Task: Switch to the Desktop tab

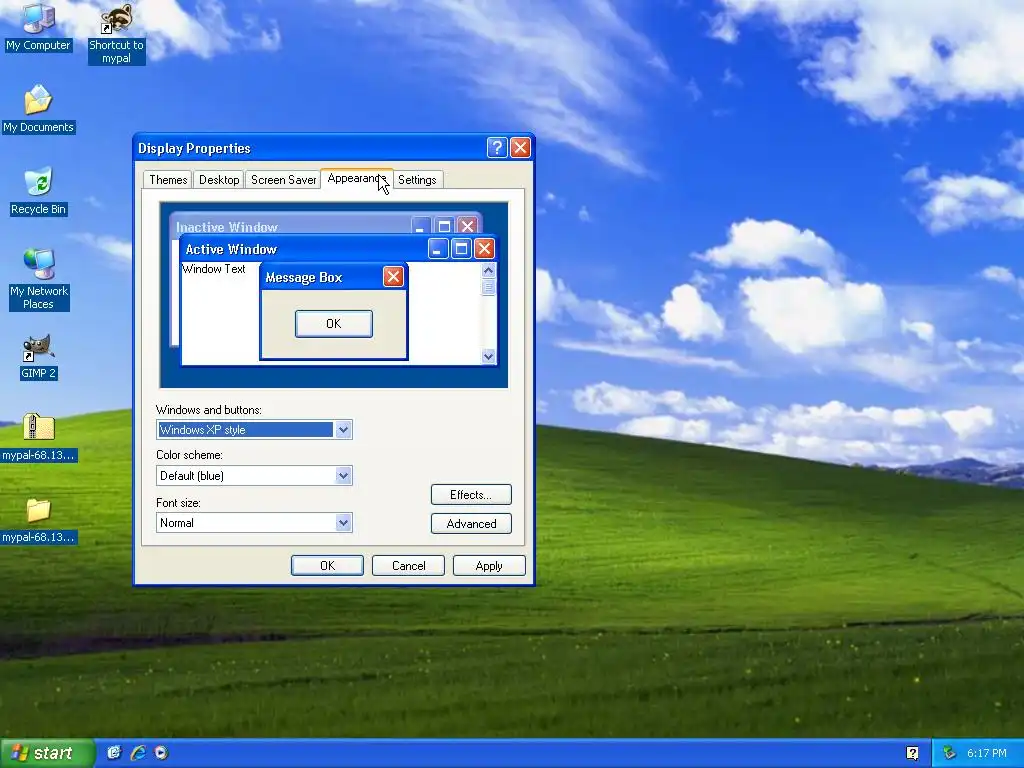Action: coord(219,180)
